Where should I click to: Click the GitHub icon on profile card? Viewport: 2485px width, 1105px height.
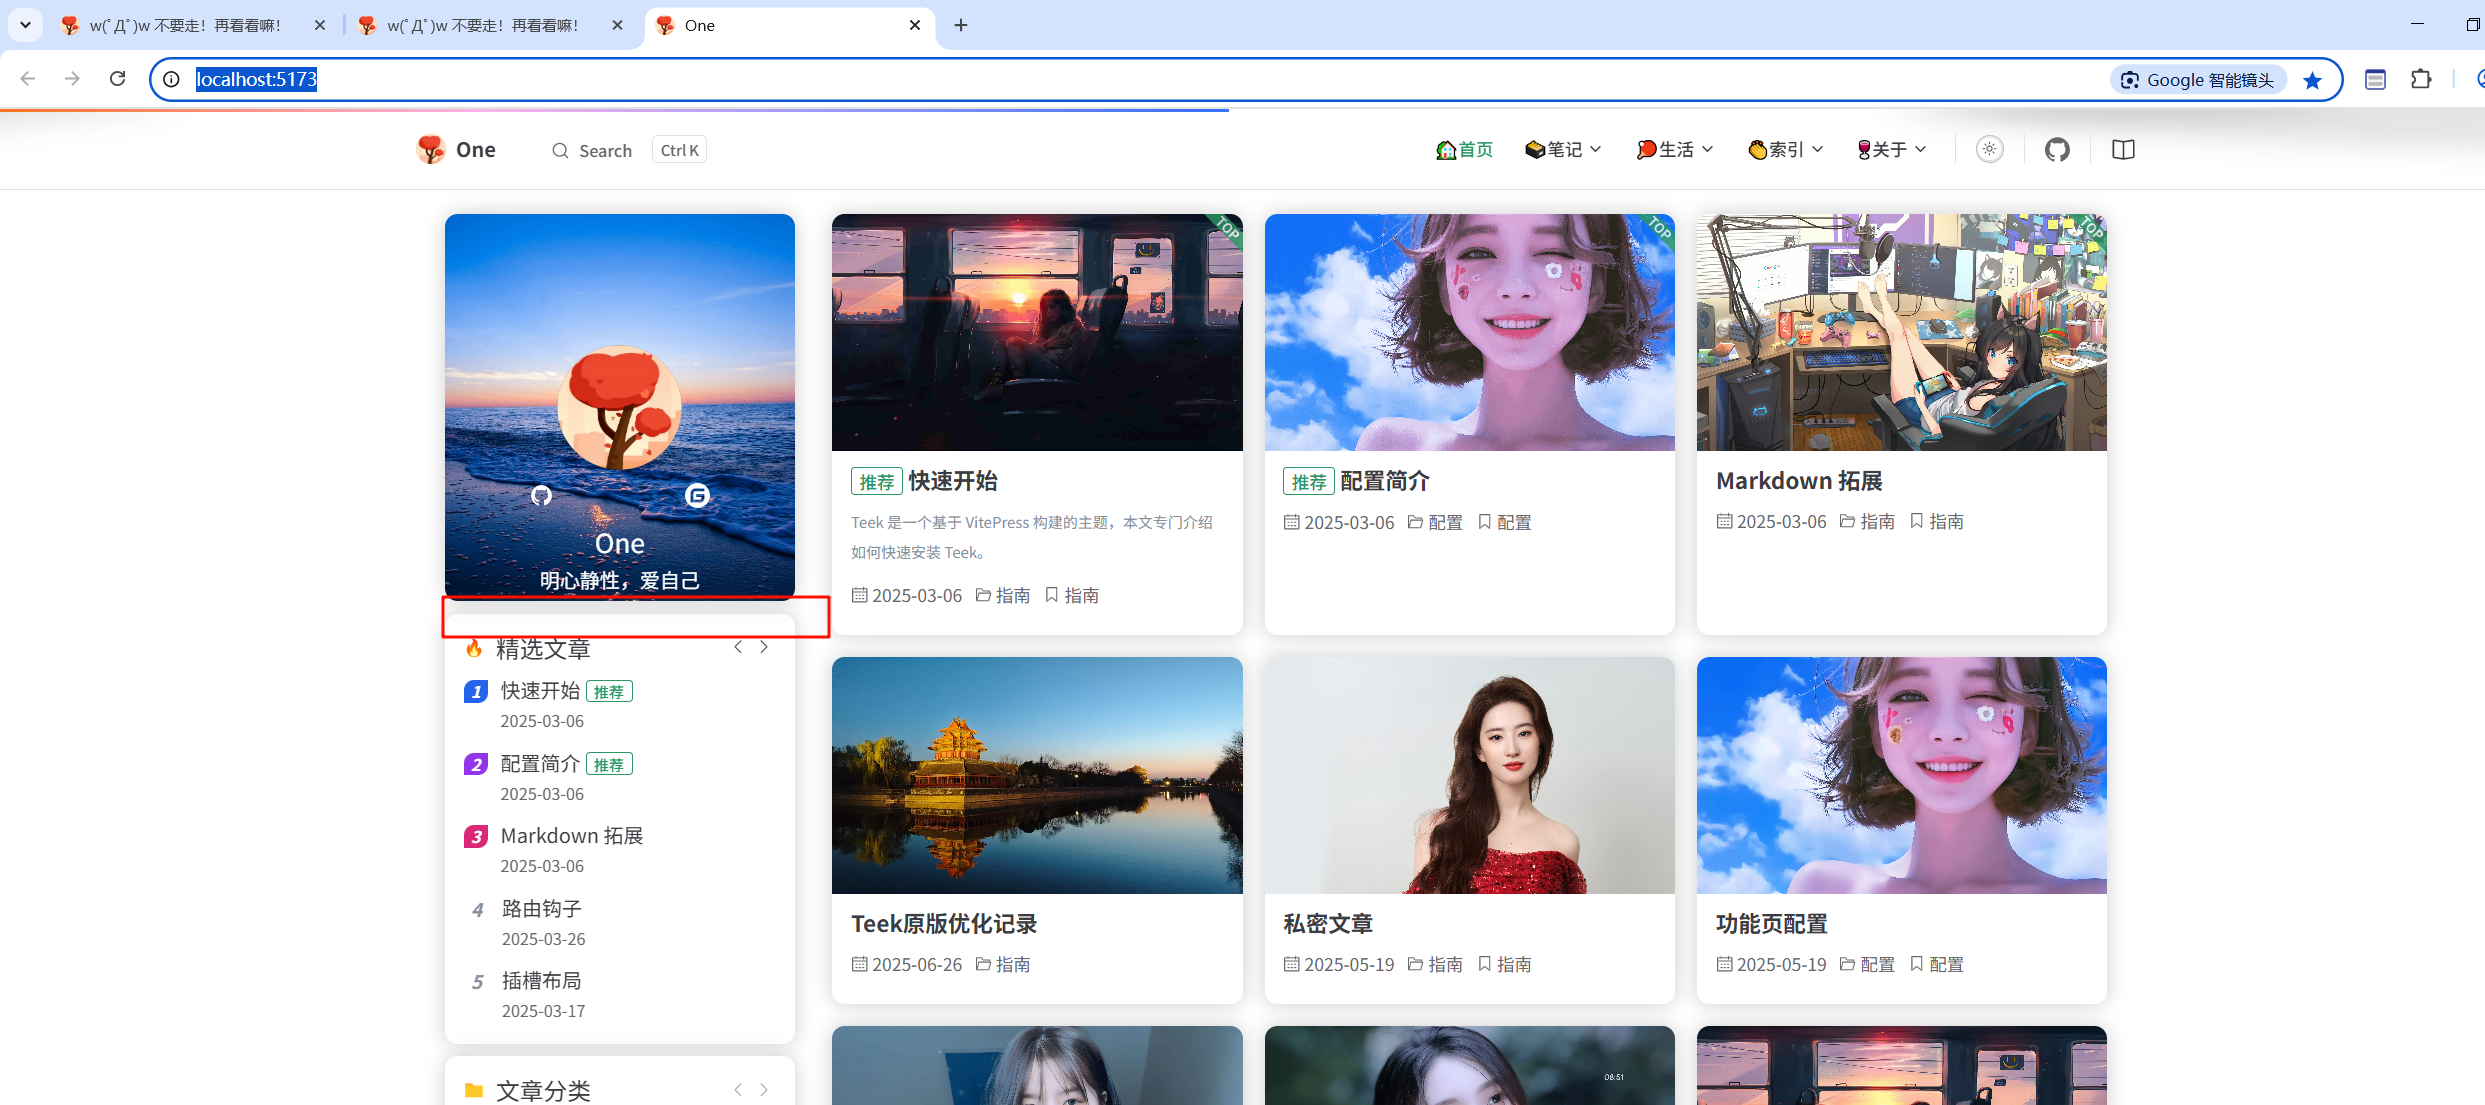pyautogui.click(x=541, y=495)
